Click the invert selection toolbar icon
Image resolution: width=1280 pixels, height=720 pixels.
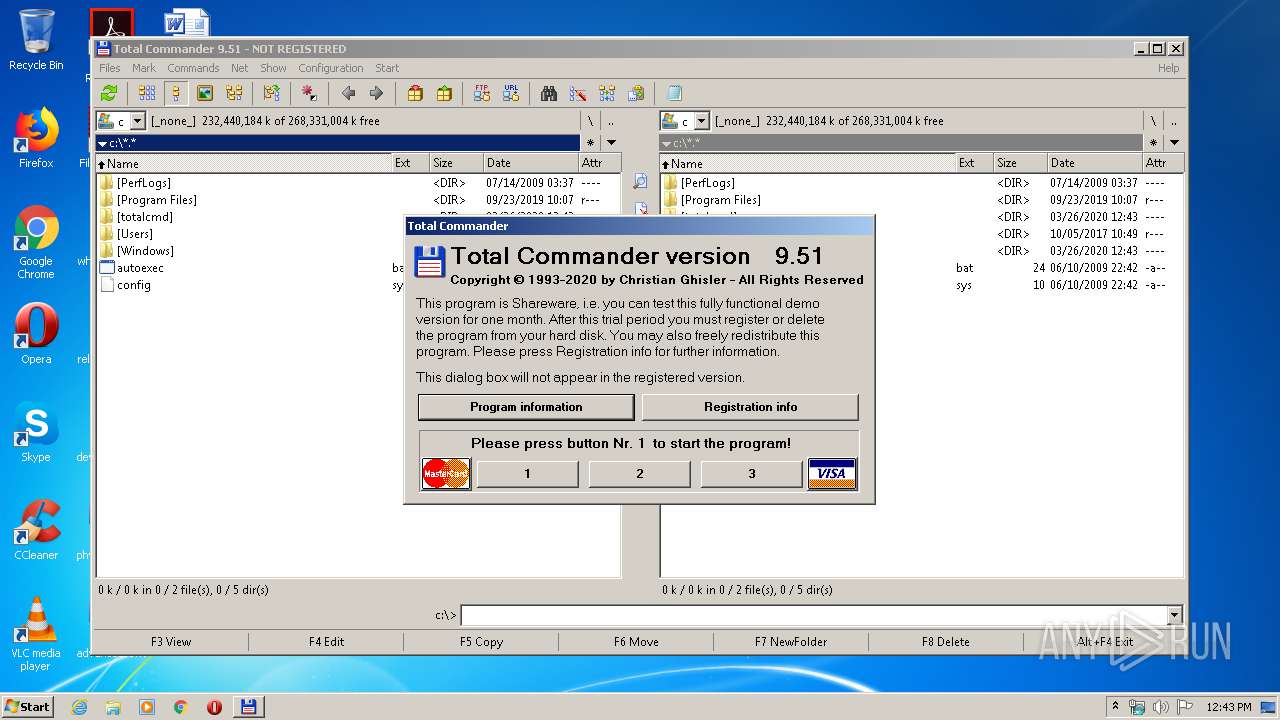point(271,93)
